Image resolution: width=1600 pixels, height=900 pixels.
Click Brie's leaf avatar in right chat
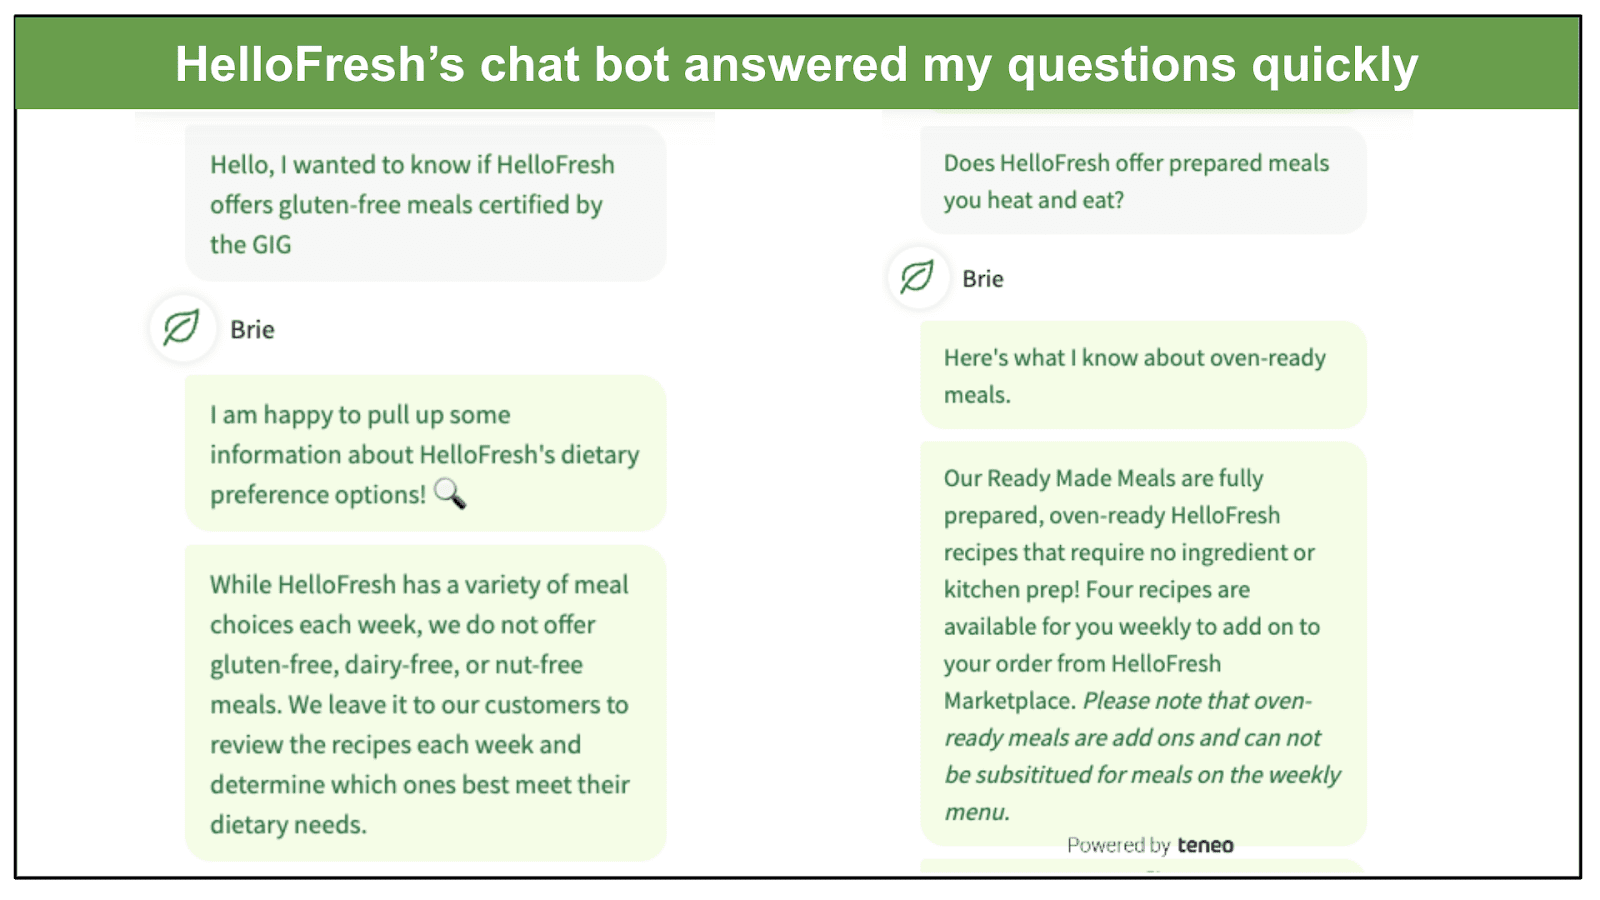(917, 277)
